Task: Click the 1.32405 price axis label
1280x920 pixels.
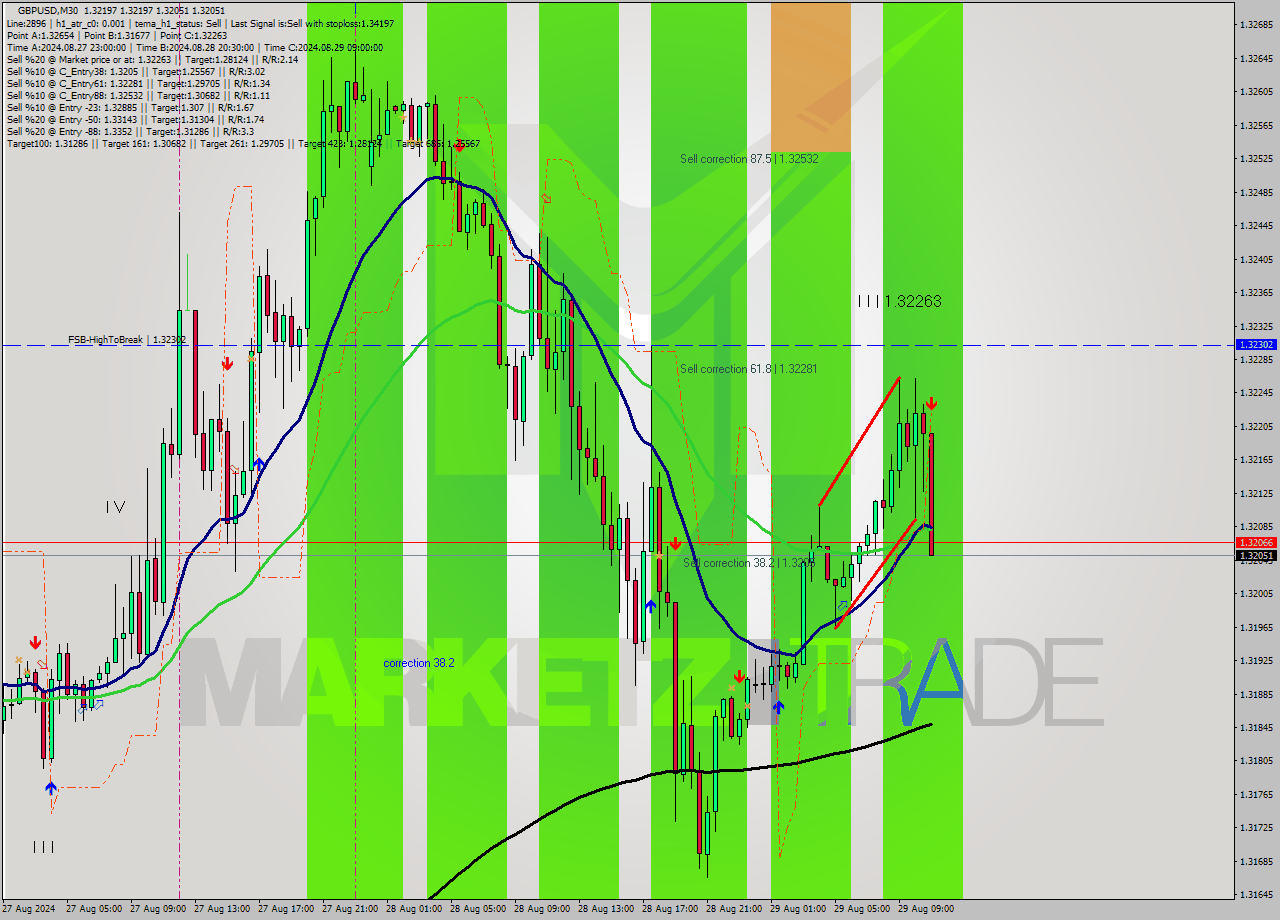Action: pos(1256,259)
